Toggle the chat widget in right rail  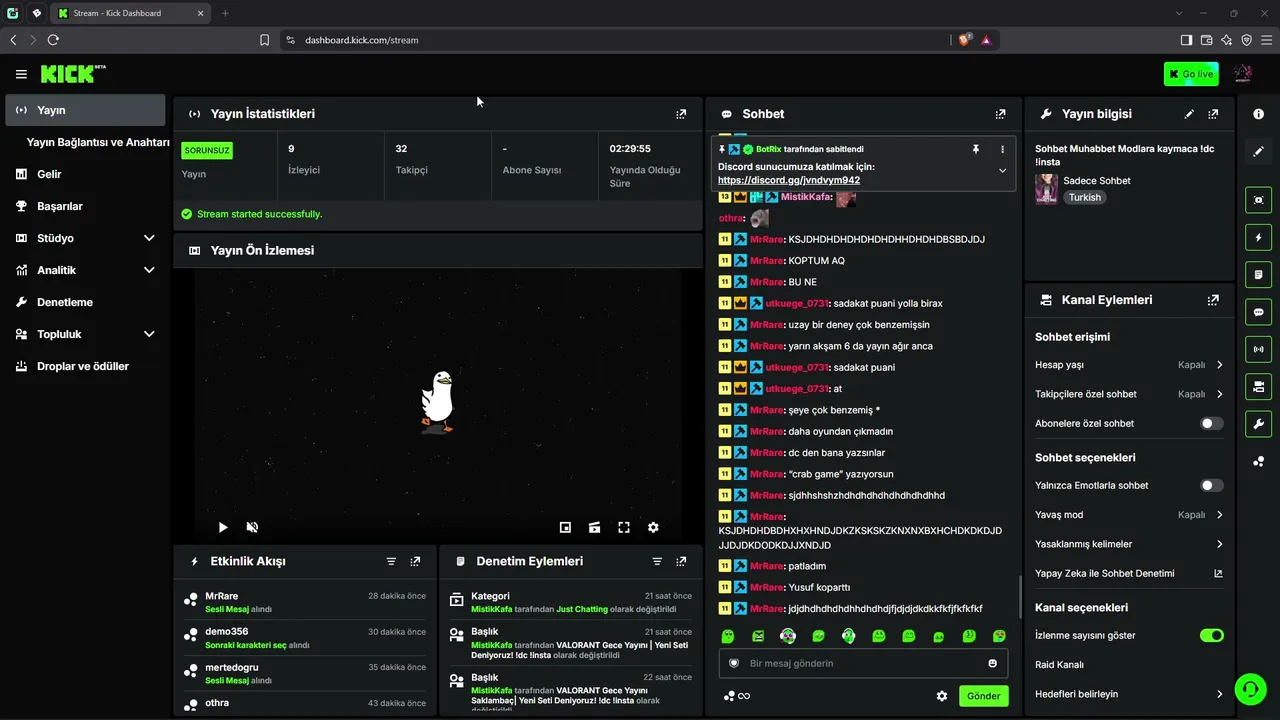pyautogui.click(x=1258, y=312)
